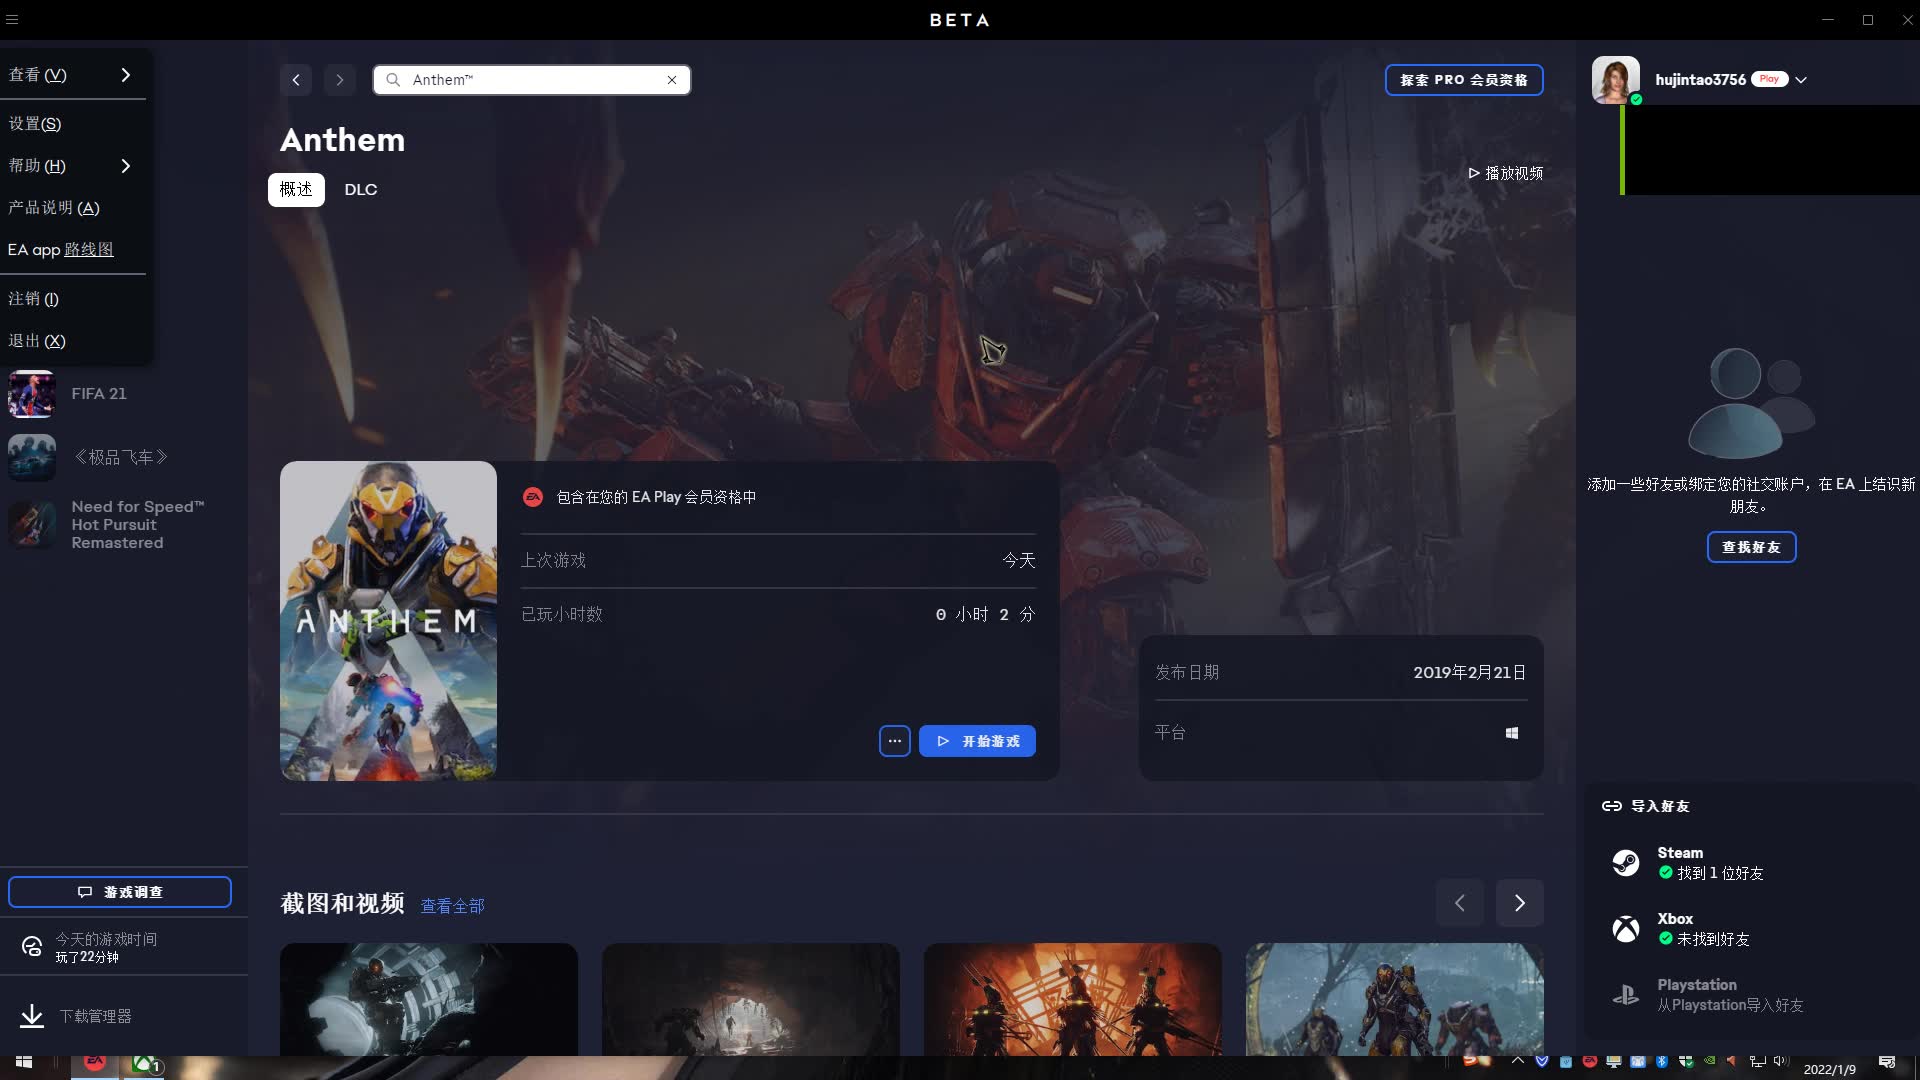
Task: Click Xbox taskbar icon
Action: (x=144, y=1064)
